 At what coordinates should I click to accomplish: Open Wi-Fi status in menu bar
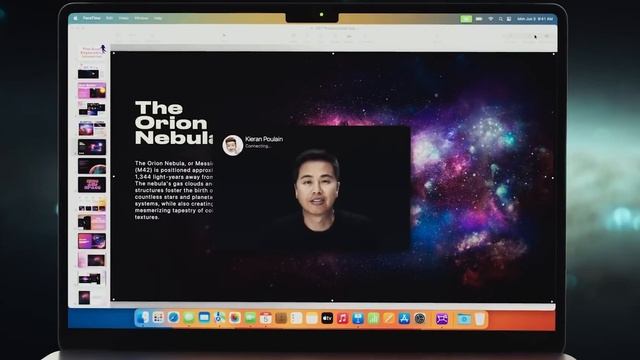[491, 19]
